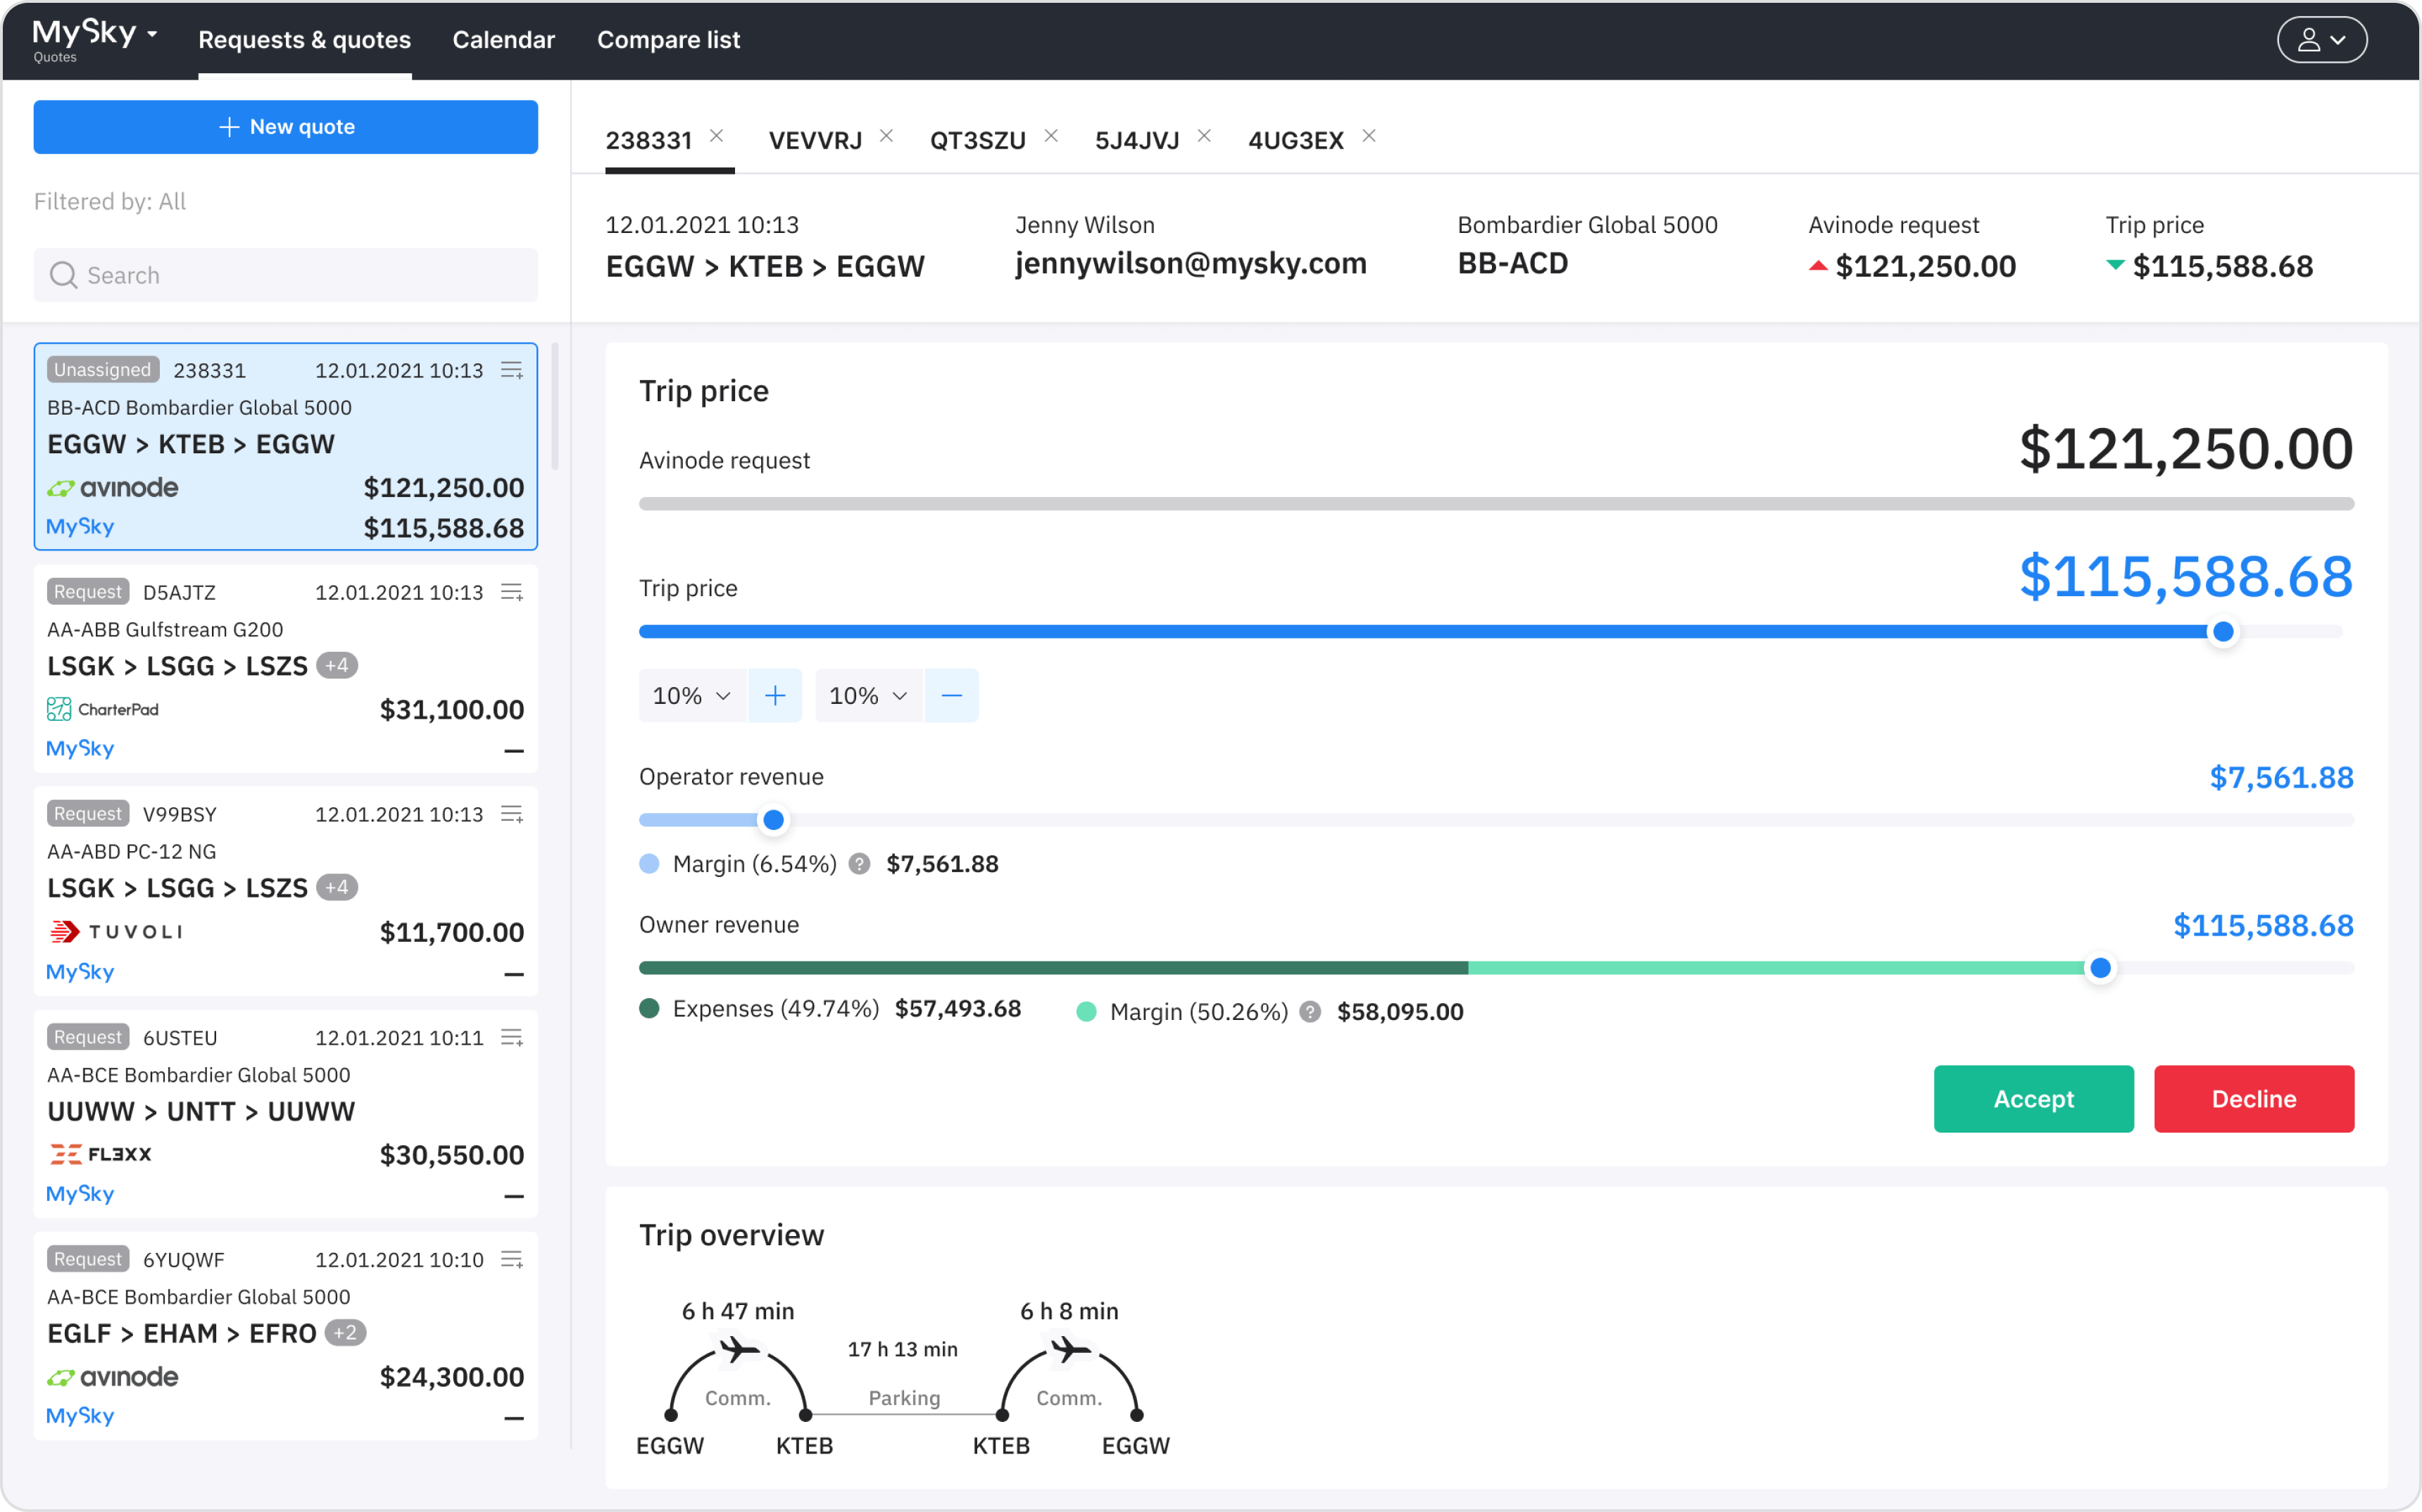This screenshot has width=2422, height=1512.
Task: Close the 238331 tab
Action: click(717, 136)
